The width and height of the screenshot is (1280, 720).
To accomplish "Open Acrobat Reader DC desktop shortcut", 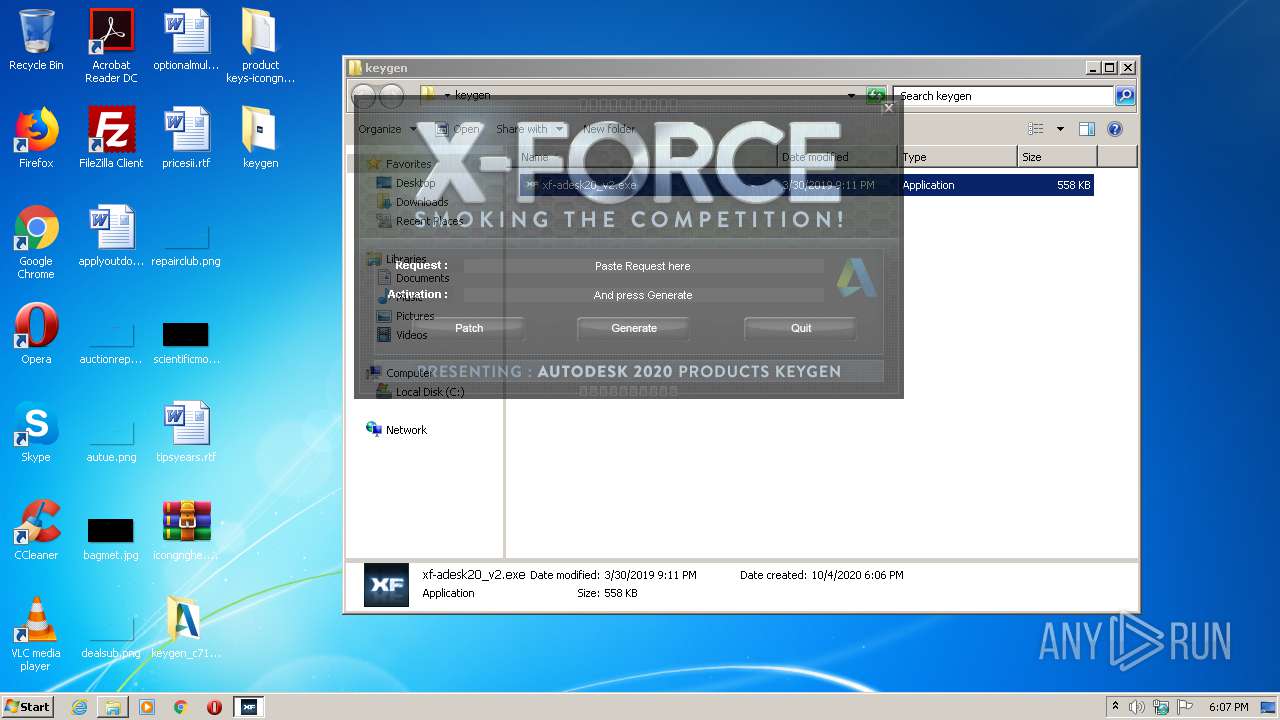I will click(x=111, y=45).
